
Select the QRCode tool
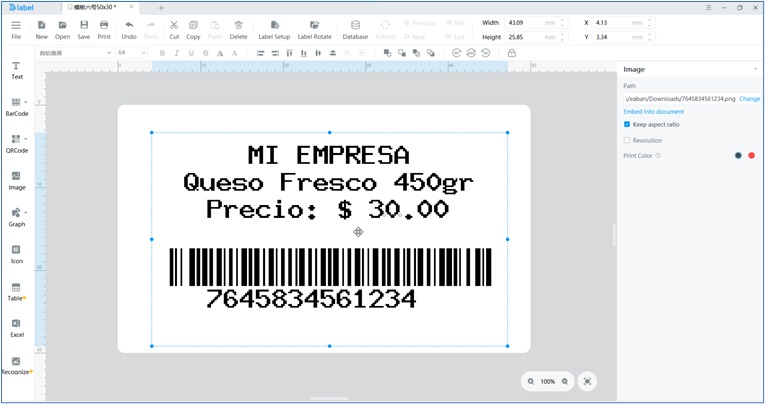(x=17, y=144)
